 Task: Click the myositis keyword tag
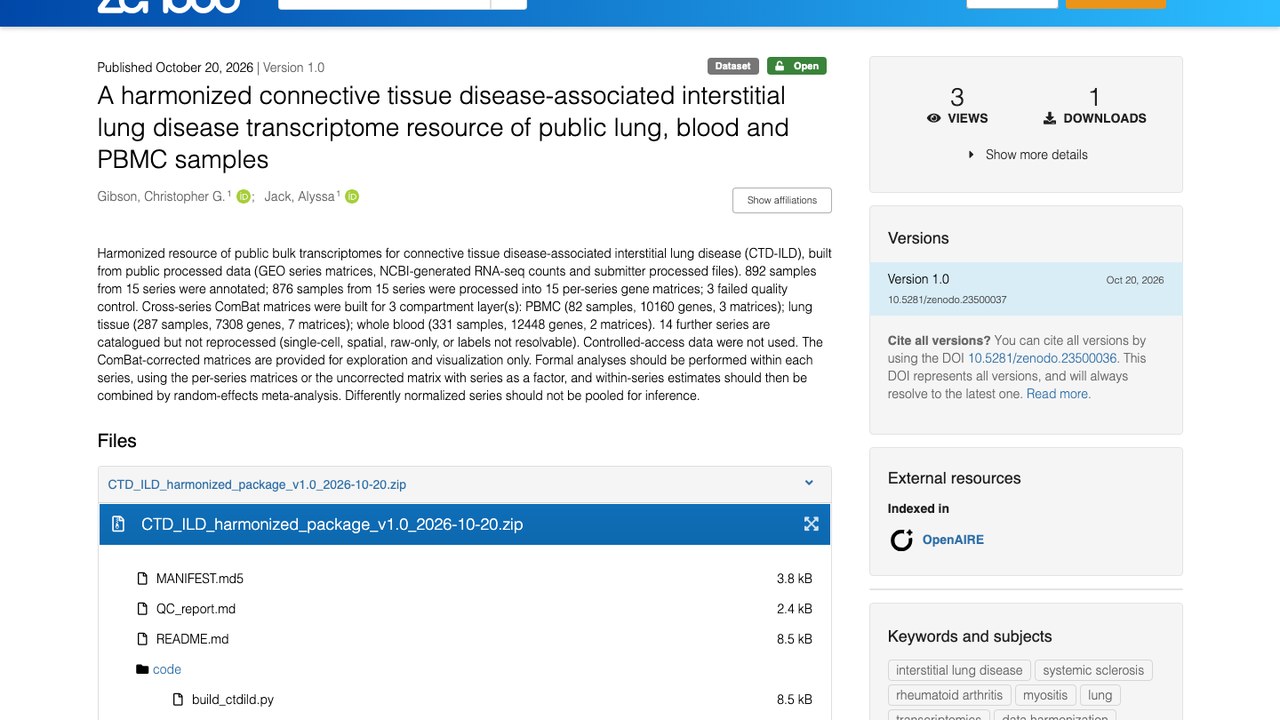1045,695
